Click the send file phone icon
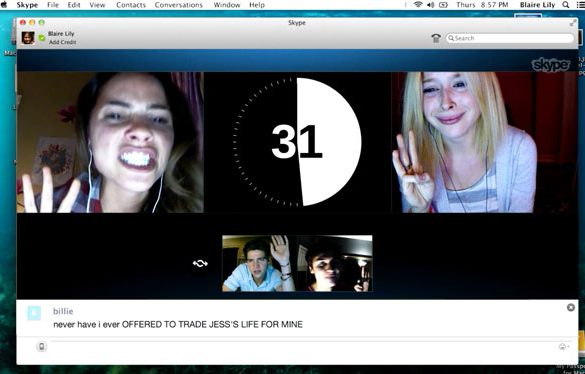 click(x=41, y=347)
